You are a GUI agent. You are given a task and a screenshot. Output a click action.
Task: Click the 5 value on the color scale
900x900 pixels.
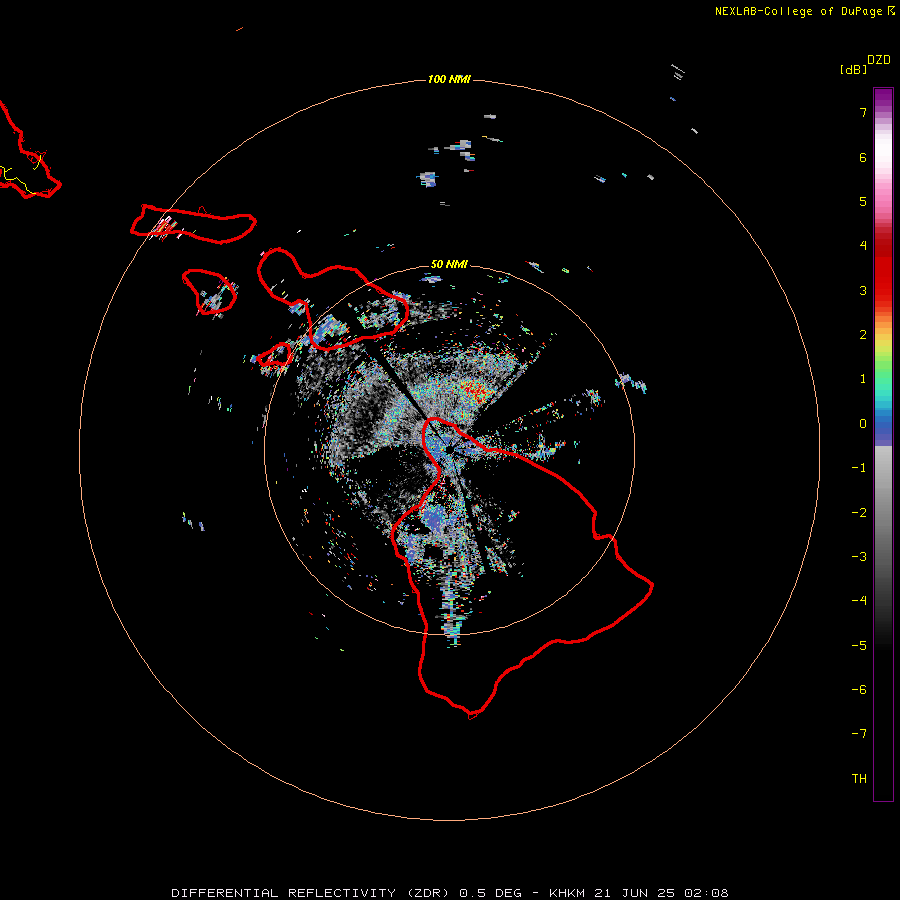863,201
